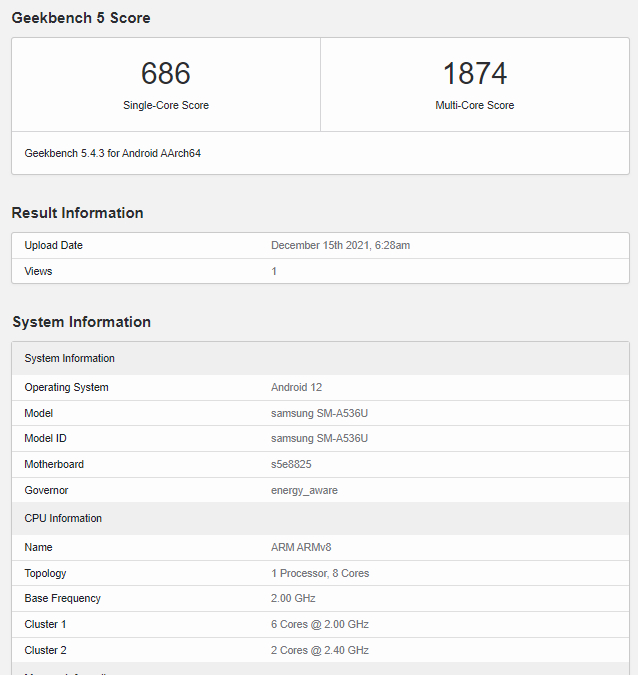Click the Views count value 1
Viewport: 638px width, 675px height.
tap(274, 271)
